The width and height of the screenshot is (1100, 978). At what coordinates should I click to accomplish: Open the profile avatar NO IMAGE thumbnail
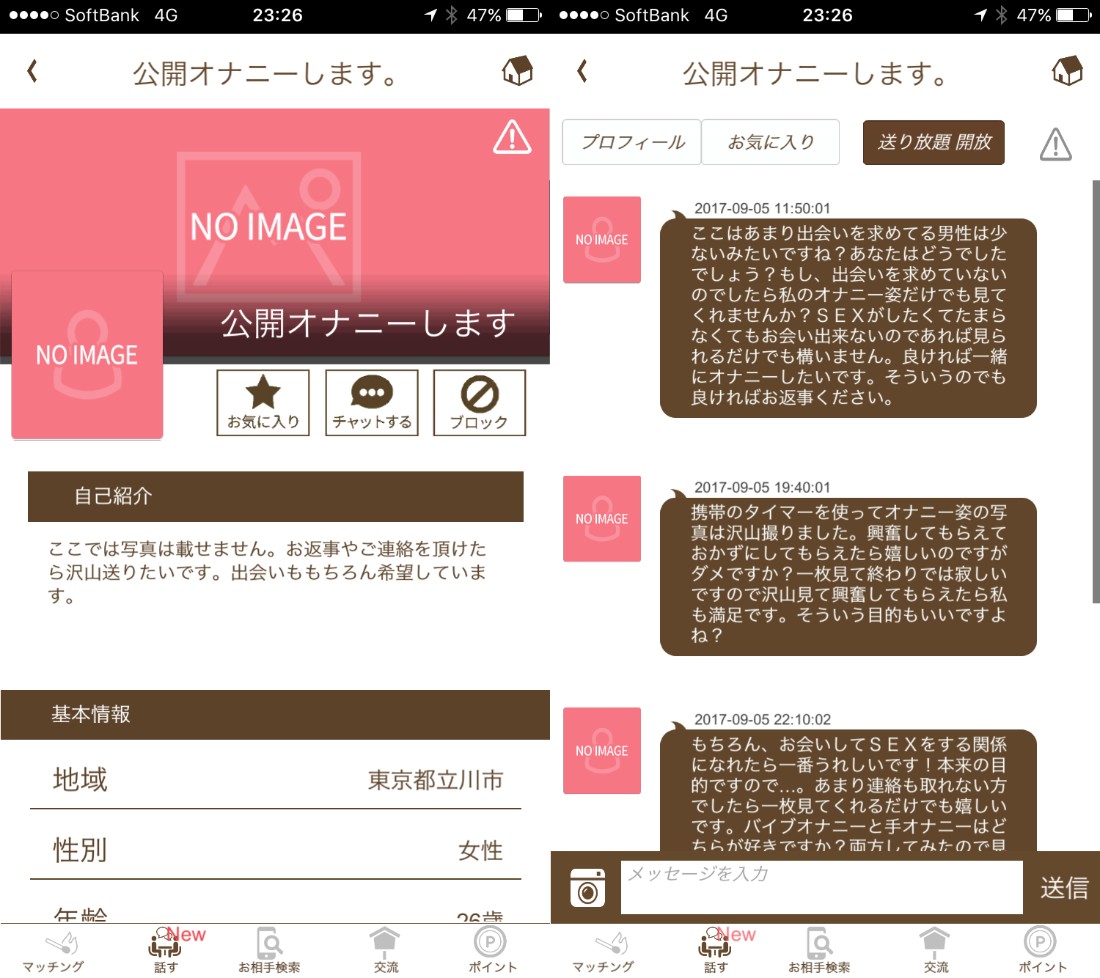point(87,355)
